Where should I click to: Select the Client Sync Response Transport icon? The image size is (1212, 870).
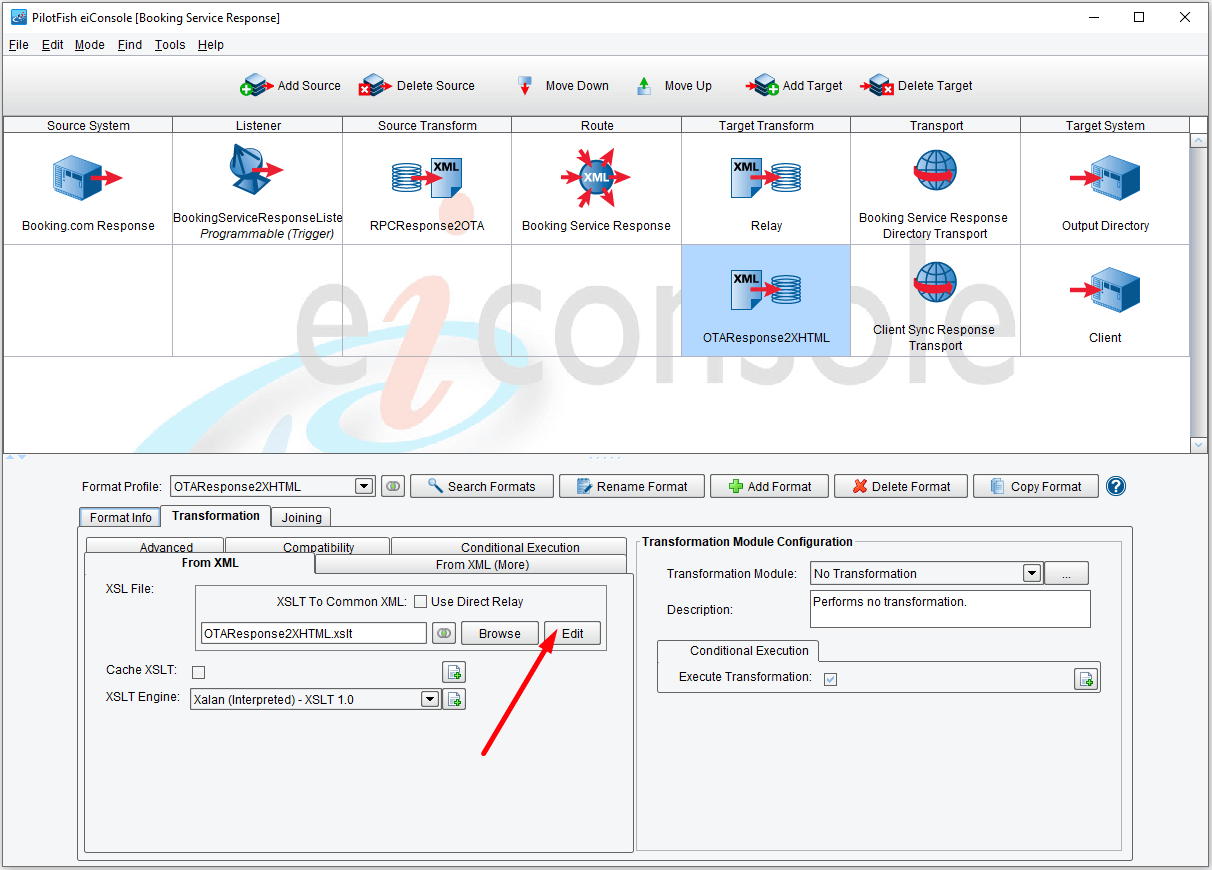tap(935, 284)
